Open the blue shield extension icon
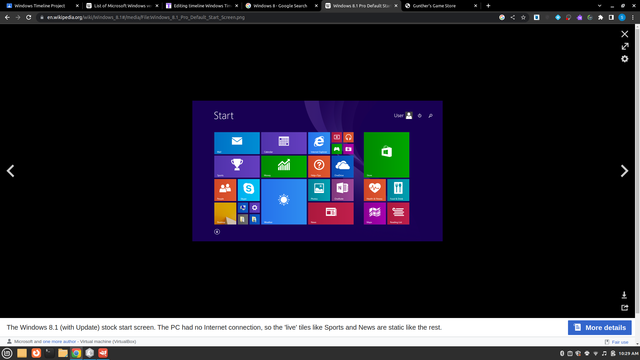 [x=537, y=18]
